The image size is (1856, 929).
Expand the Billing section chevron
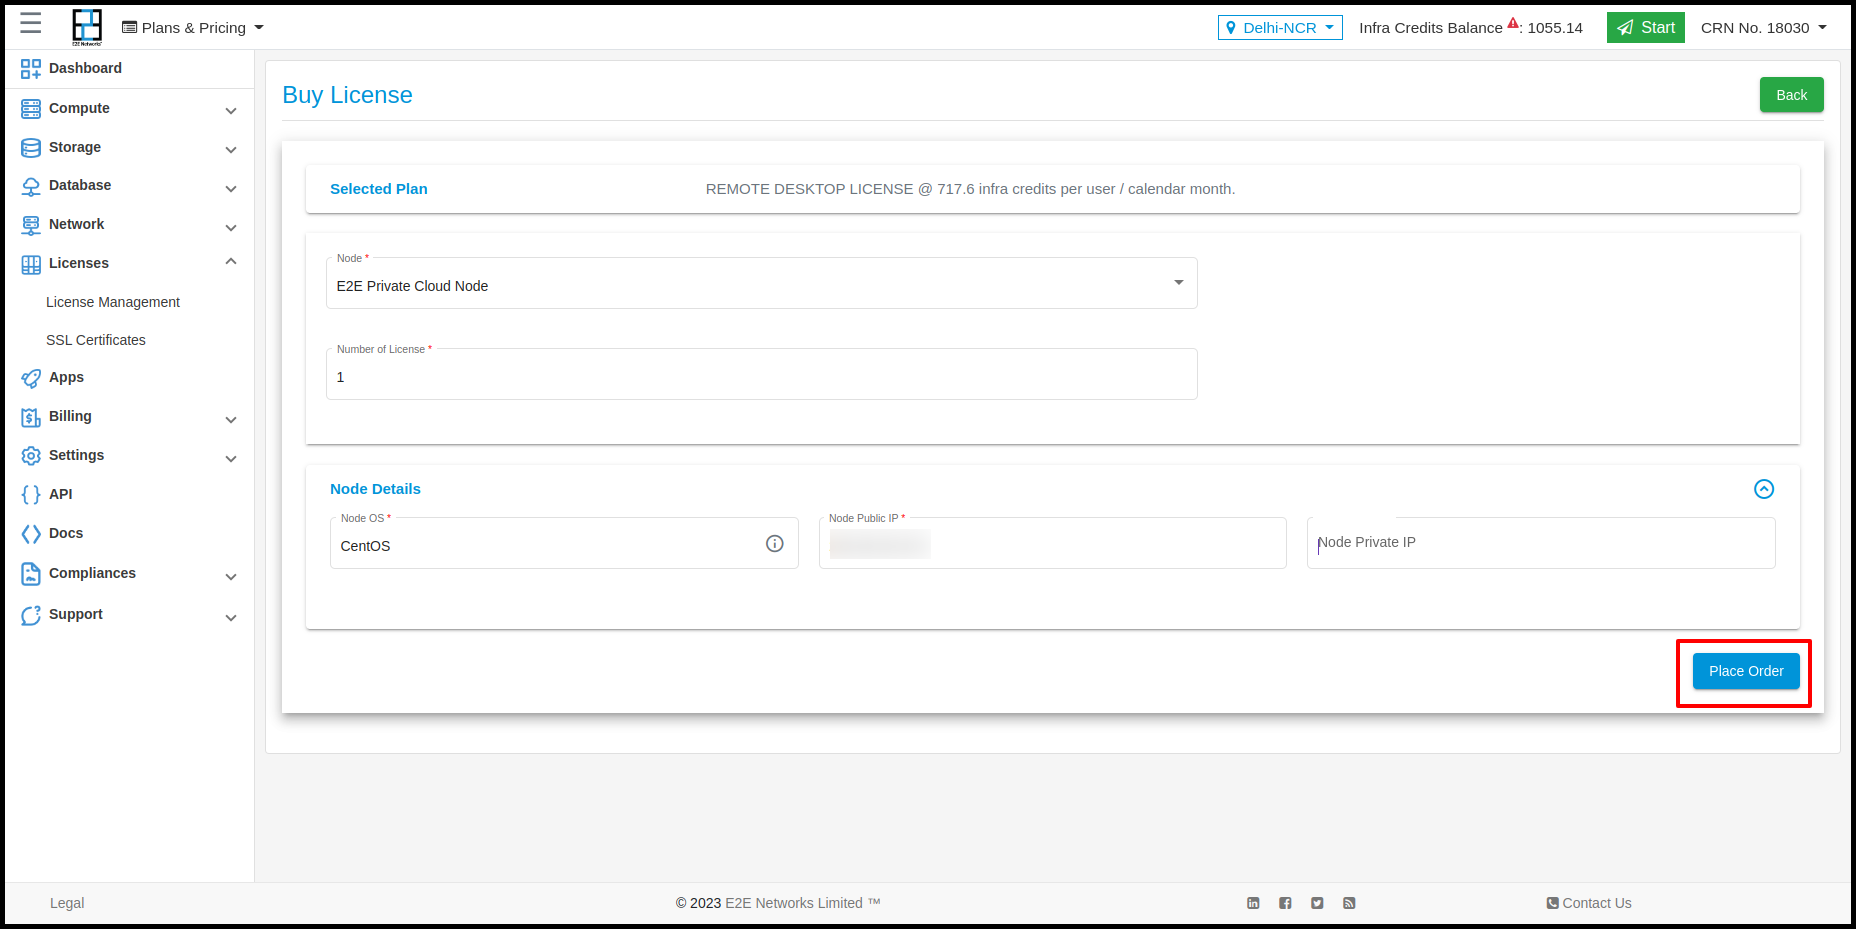(x=231, y=420)
